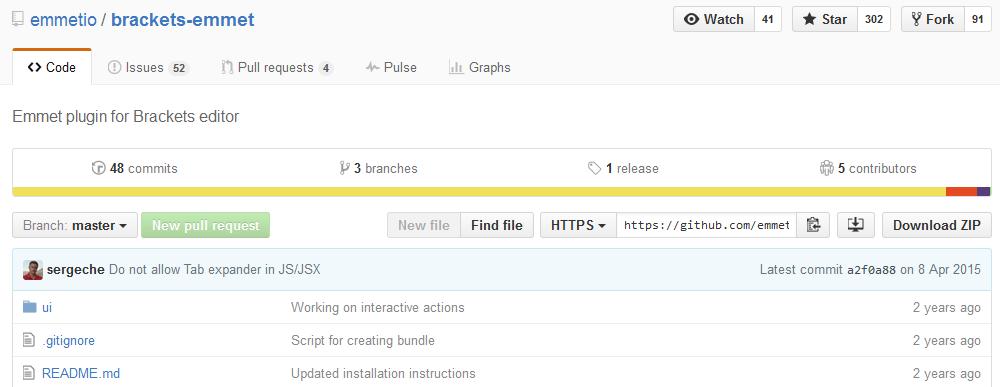Click the release tag icon
The width and height of the screenshot is (1000, 387).
(594, 168)
